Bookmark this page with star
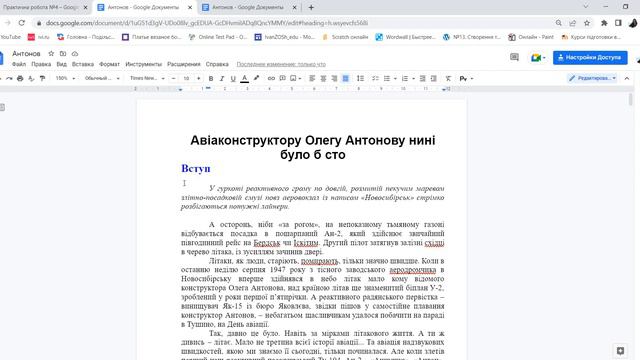The height and width of the screenshot is (360, 640). (x=587, y=23)
